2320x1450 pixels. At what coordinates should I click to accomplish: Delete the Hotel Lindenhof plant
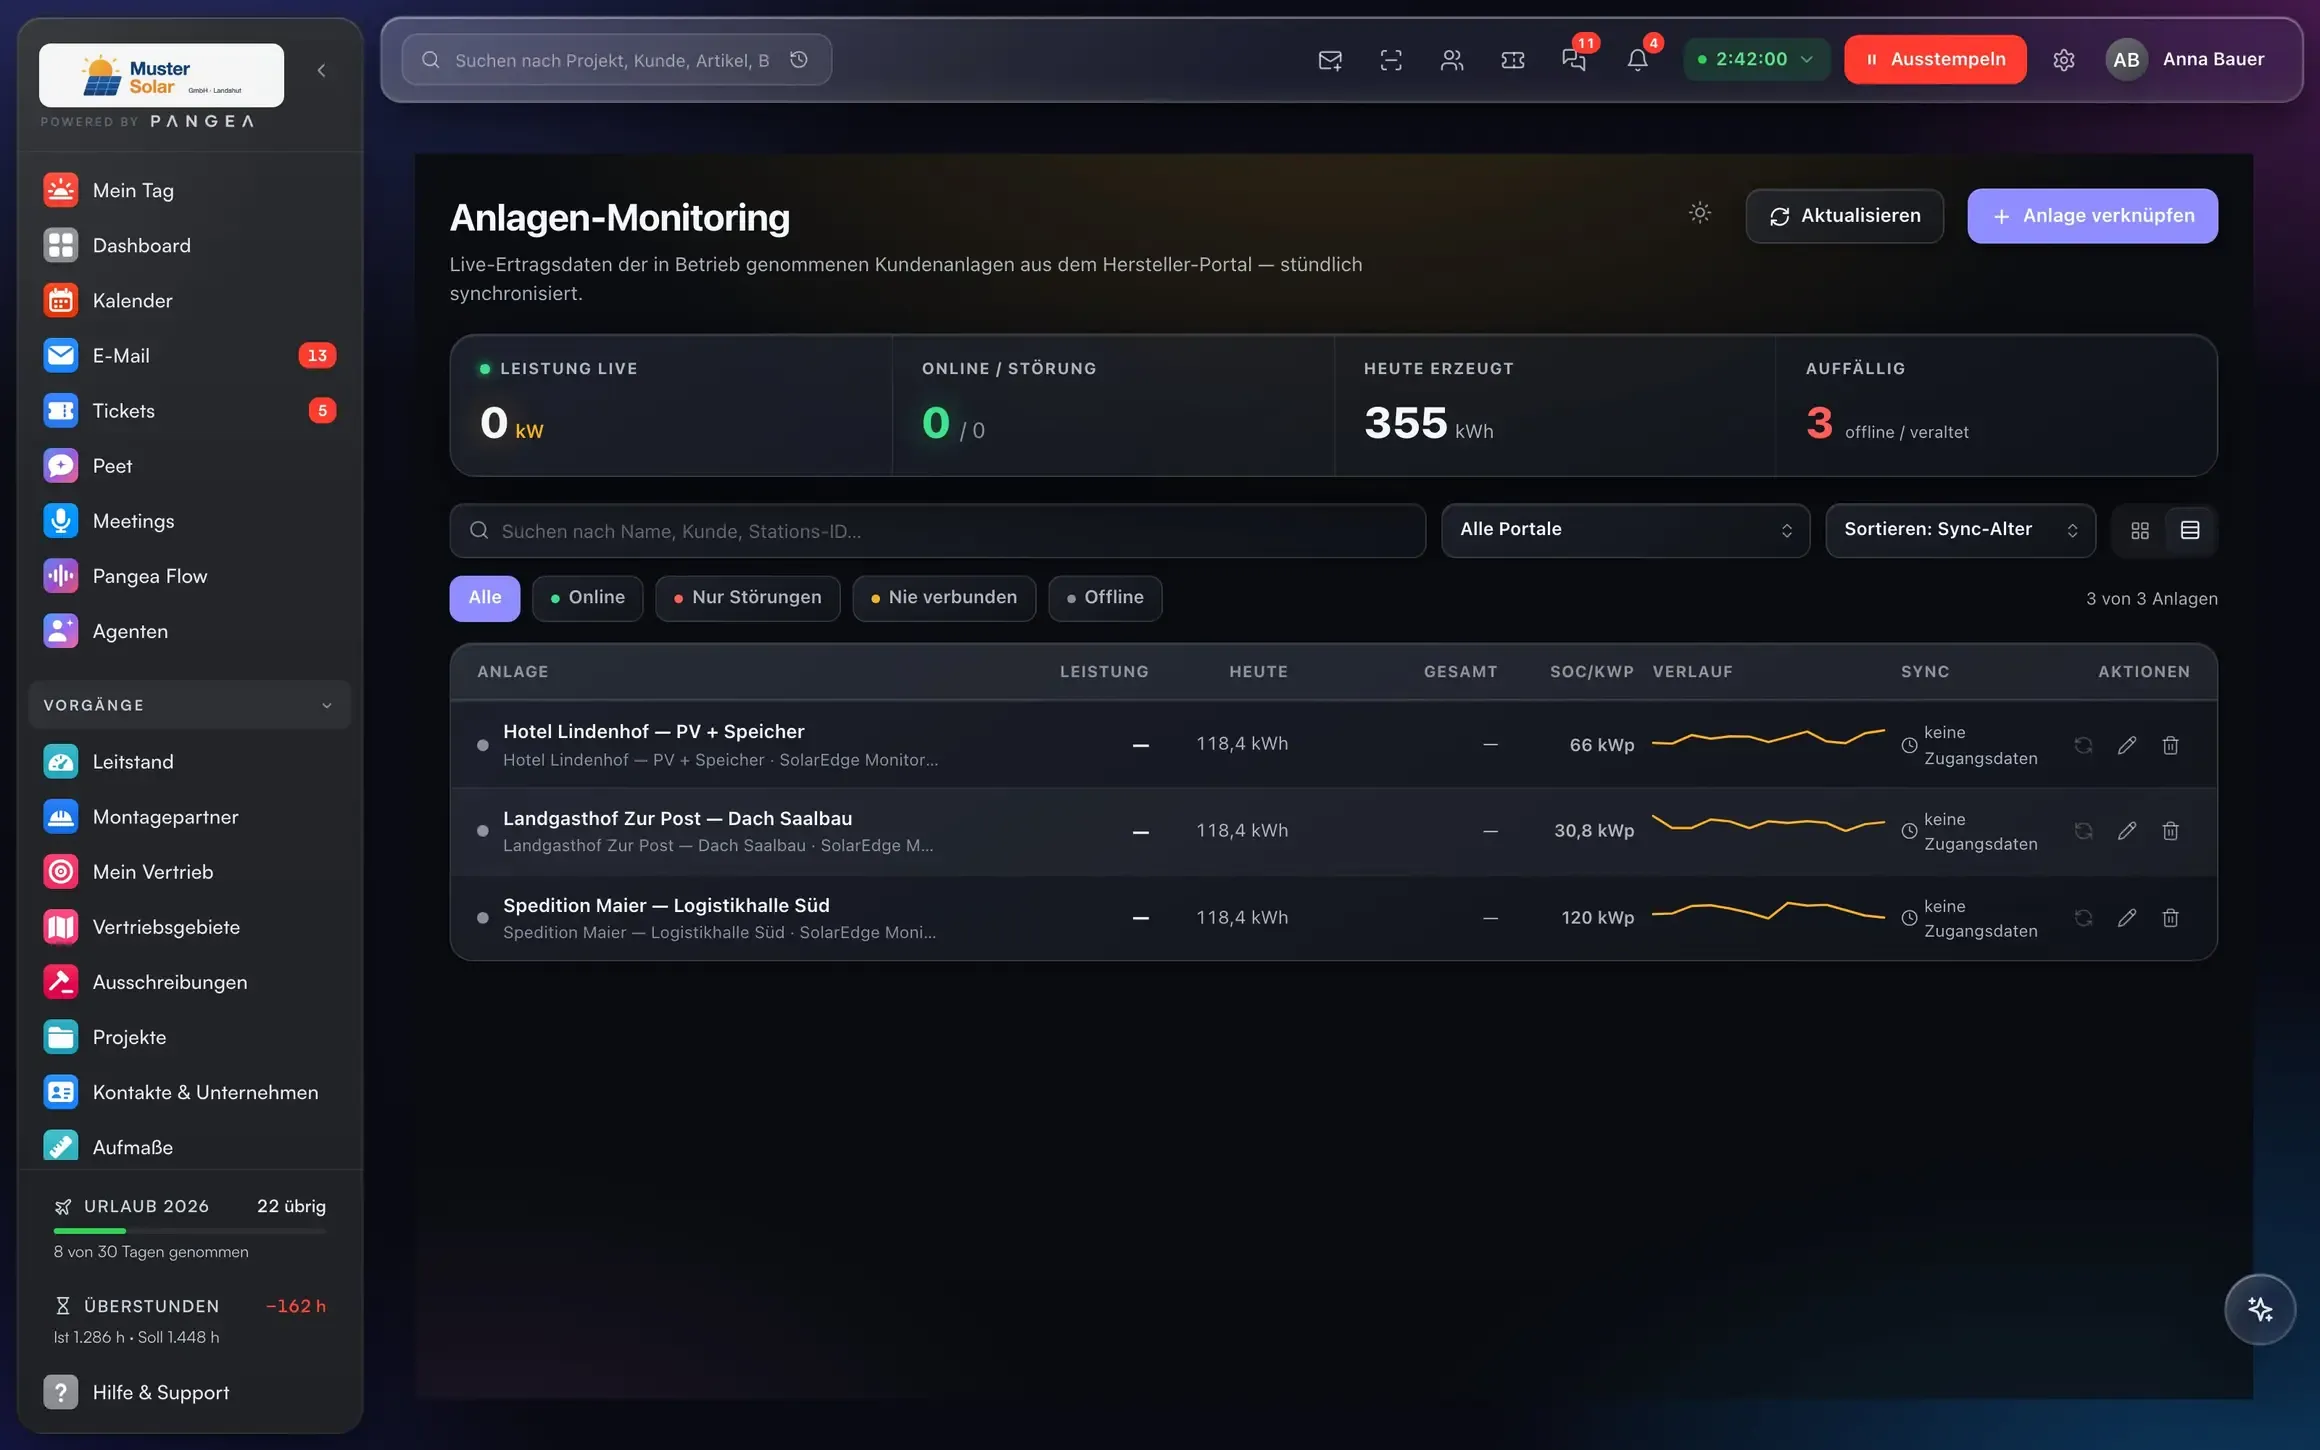pyautogui.click(x=2171, y=745)
